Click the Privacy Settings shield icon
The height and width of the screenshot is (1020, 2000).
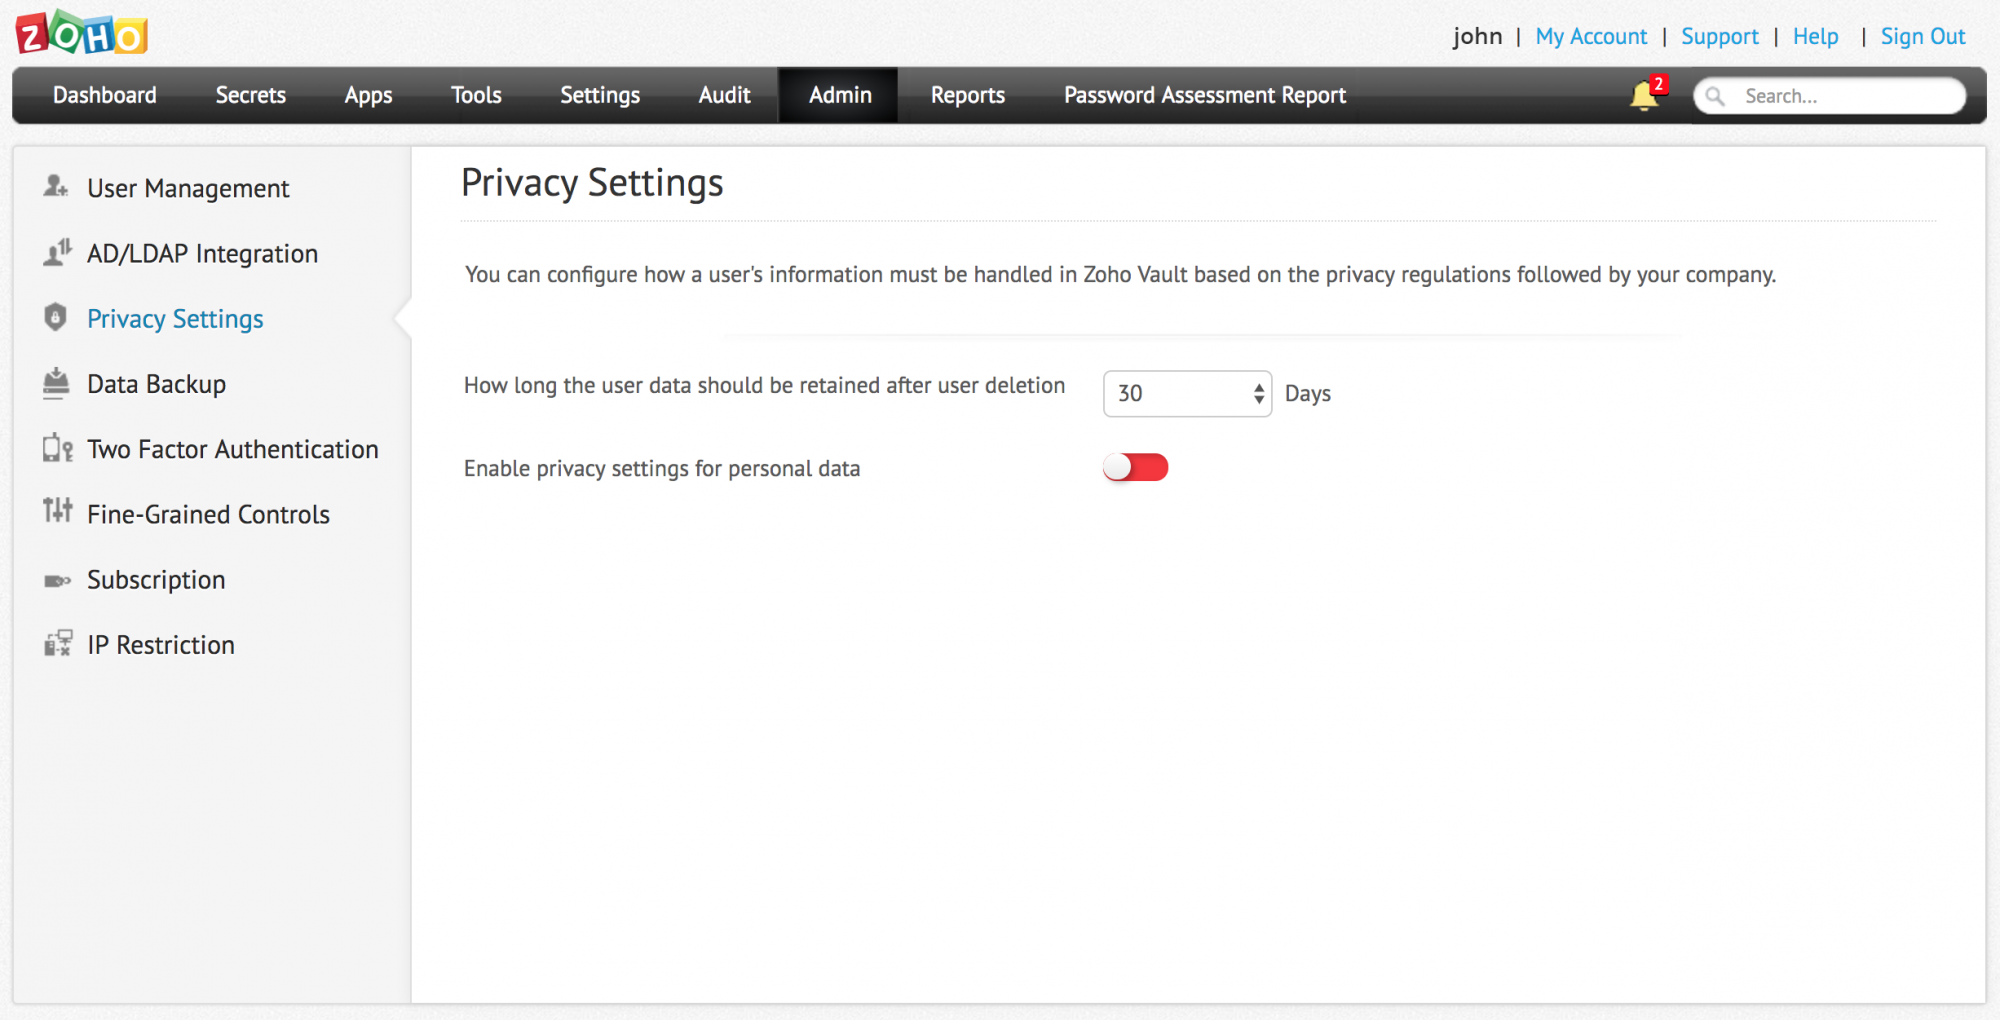pos(56,318)
